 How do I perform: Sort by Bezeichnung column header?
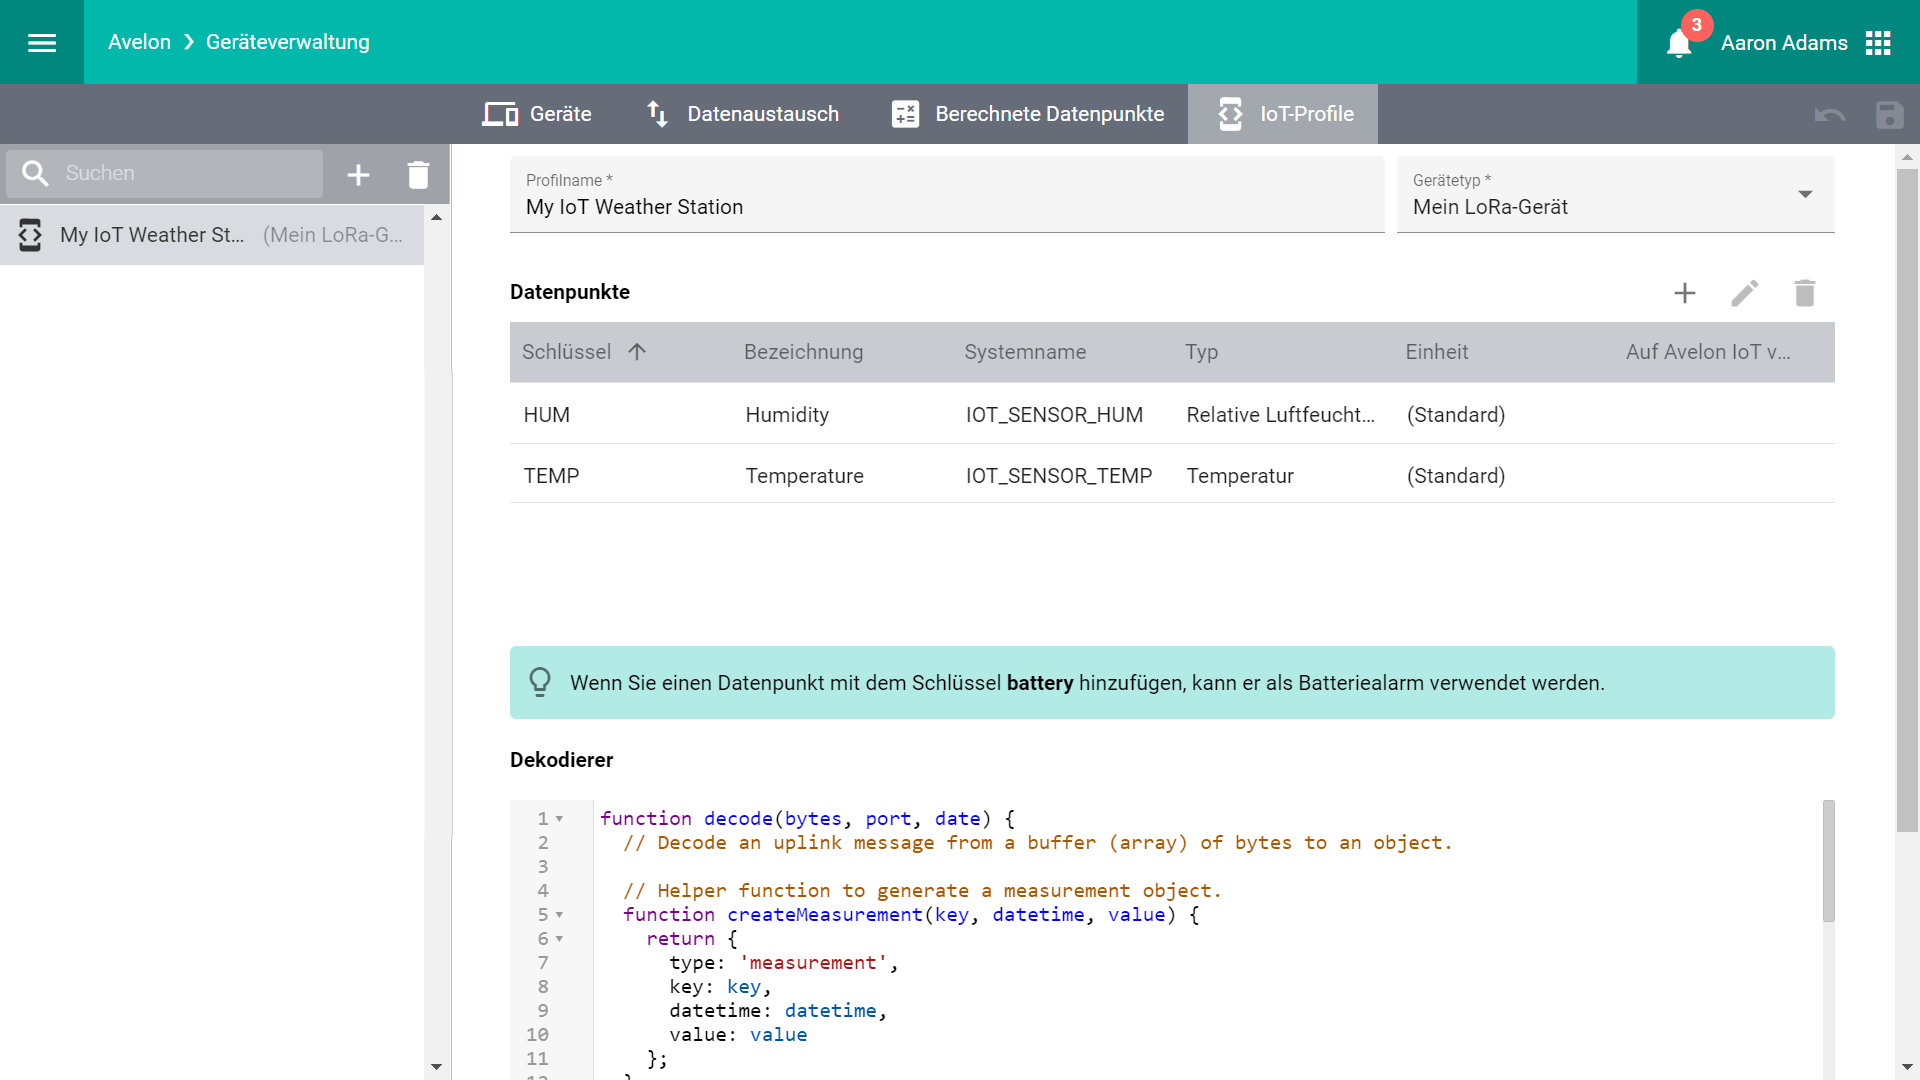point(803,352)
